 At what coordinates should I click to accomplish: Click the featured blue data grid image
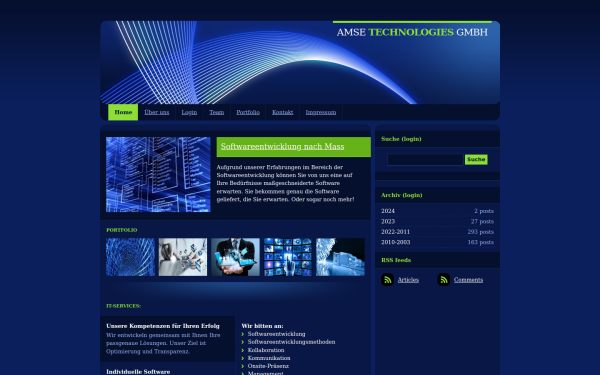pyautogui.click(x=158, y=174)
